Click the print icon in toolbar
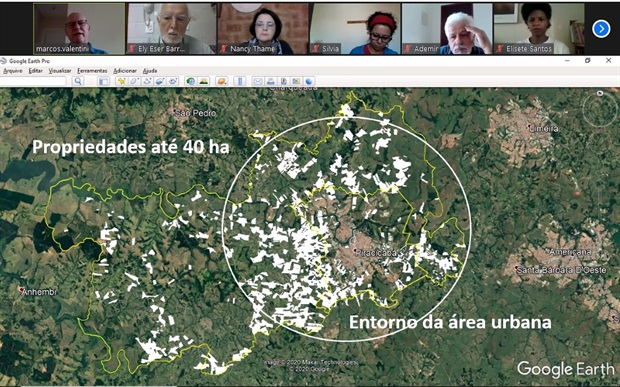The width and height of the screenshot is (620, 387). pos(271,81)
